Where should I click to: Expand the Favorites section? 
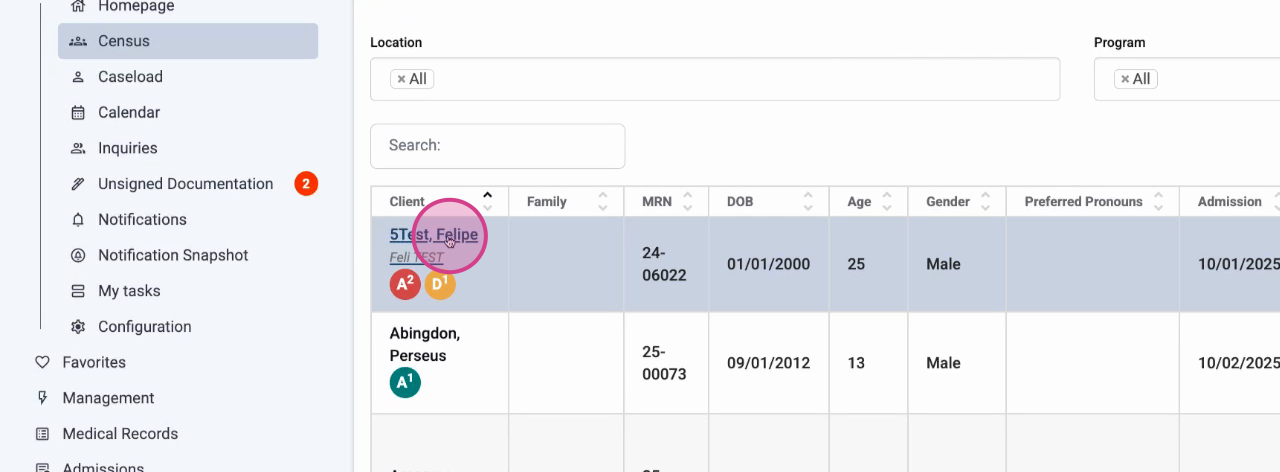tap(94, 362)
